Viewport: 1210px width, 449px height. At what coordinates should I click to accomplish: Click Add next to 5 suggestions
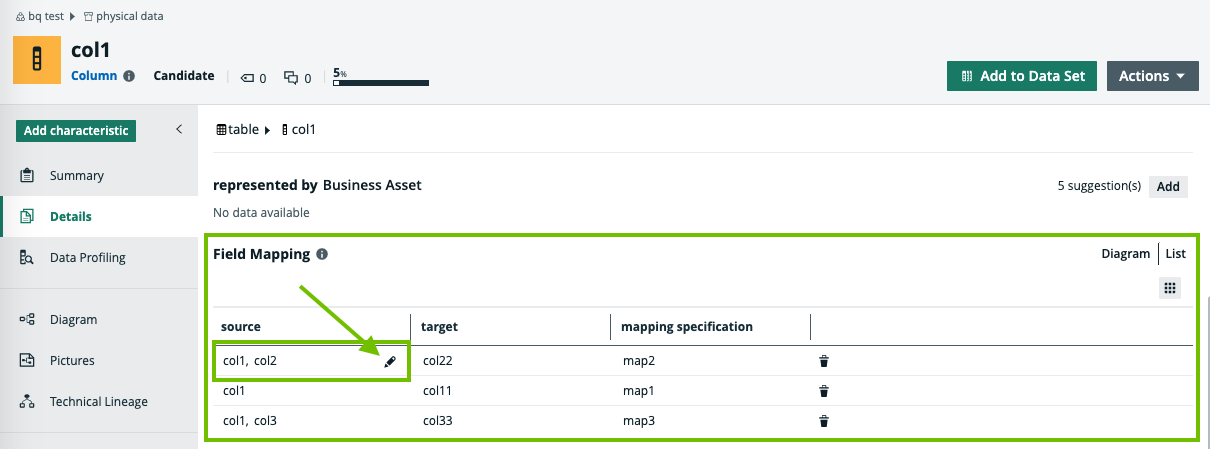pos(1168,186)
